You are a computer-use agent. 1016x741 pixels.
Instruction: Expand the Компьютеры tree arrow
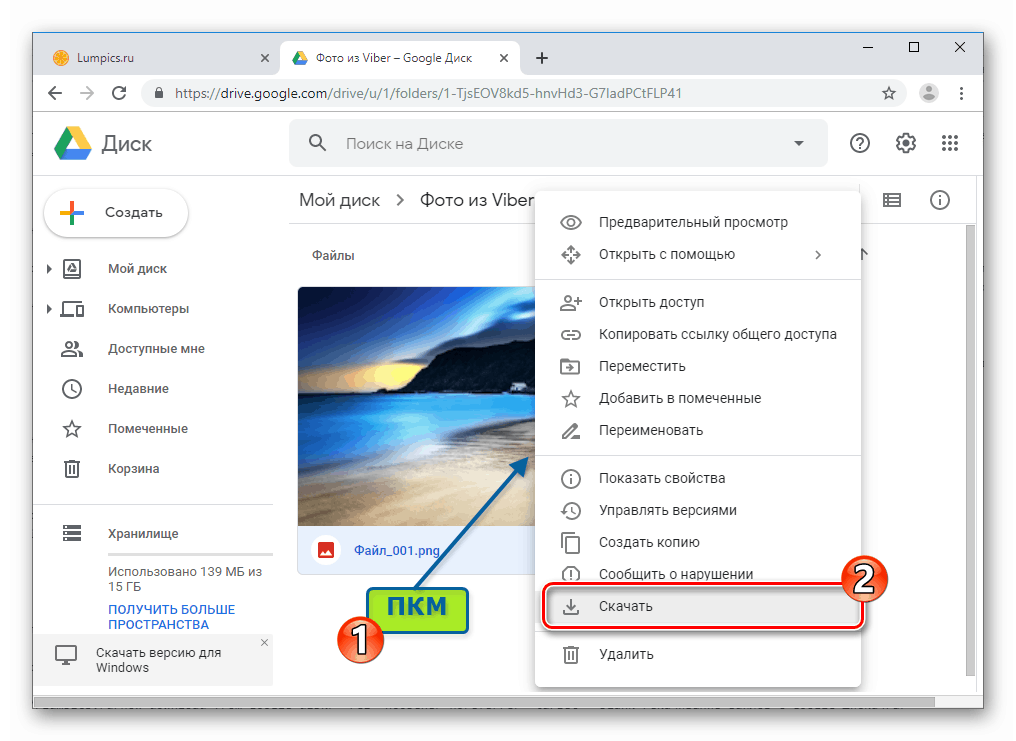click(49, 309)
